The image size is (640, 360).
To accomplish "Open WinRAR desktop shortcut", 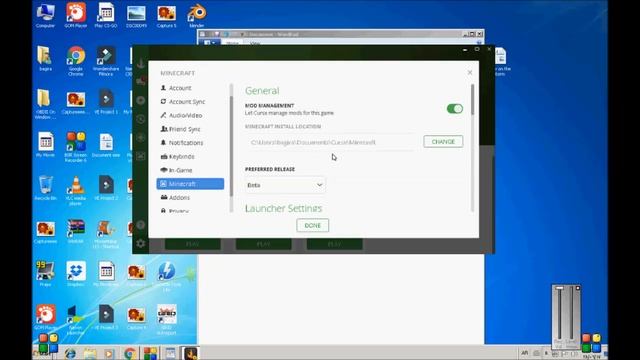I will (x=76, y=231).
